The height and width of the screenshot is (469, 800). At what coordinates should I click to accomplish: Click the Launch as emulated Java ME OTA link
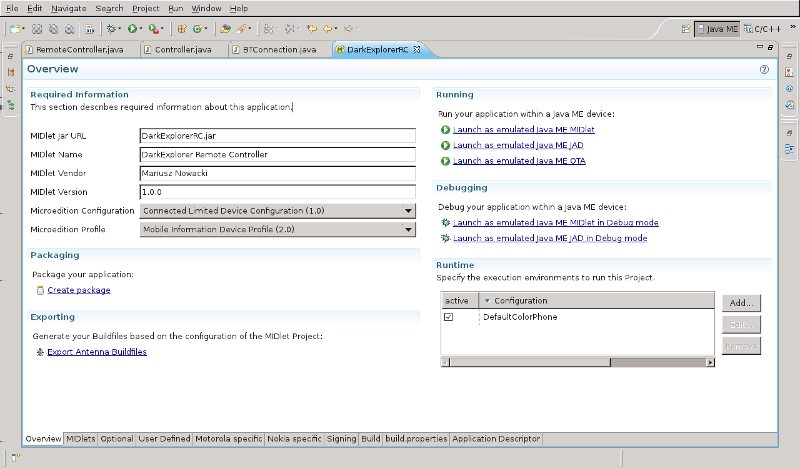[519, 161]
